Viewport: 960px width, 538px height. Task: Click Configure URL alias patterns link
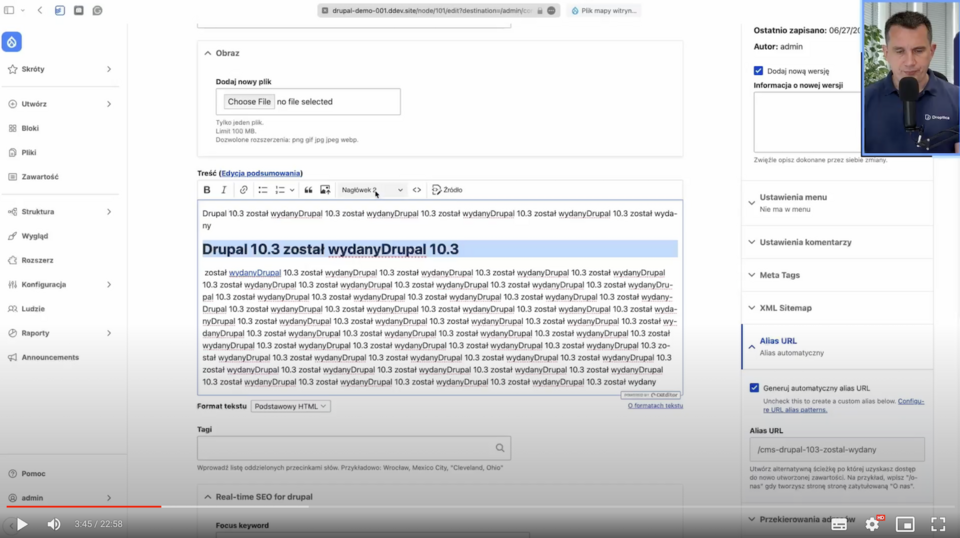tap(844, 405)
